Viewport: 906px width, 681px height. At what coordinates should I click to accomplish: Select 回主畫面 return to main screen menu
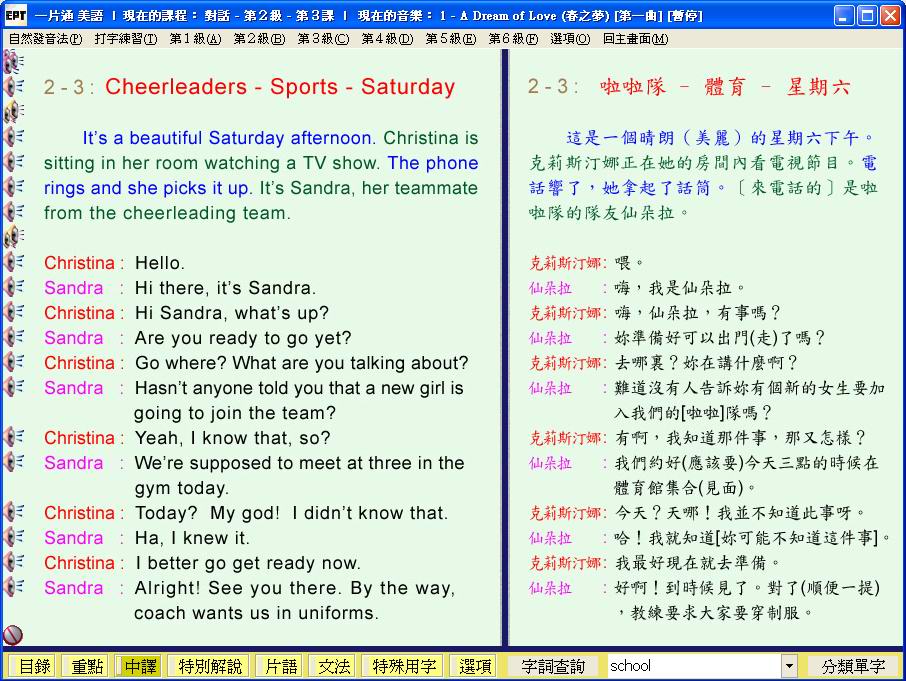pos(635,39)
